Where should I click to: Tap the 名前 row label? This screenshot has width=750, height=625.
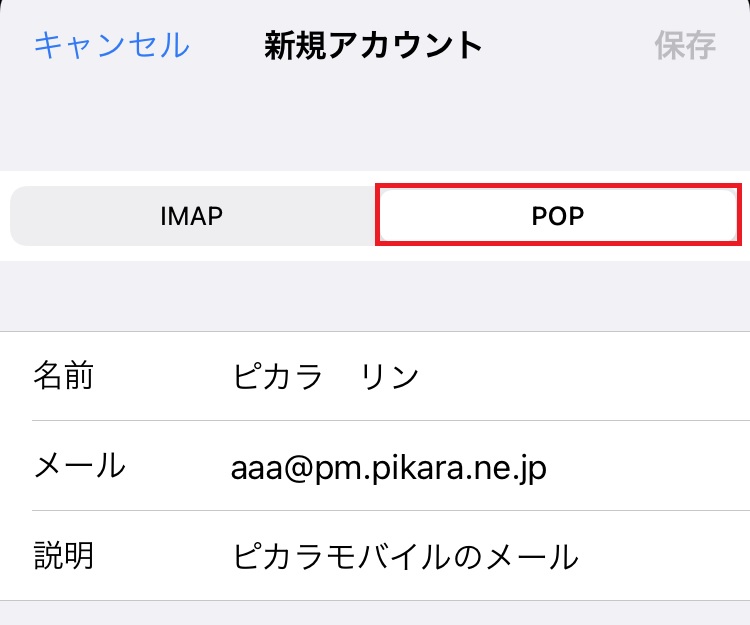(x=63, y=377)
